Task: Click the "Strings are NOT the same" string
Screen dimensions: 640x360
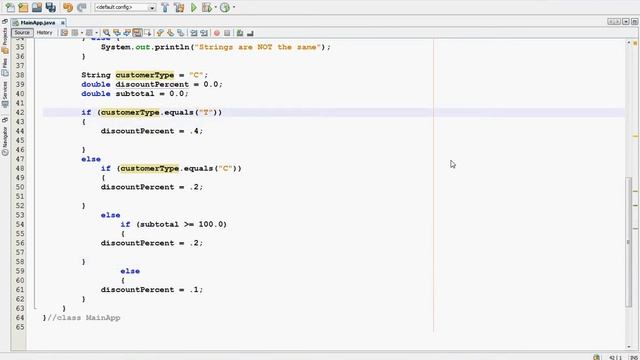Action: click(x=258, y=47)
